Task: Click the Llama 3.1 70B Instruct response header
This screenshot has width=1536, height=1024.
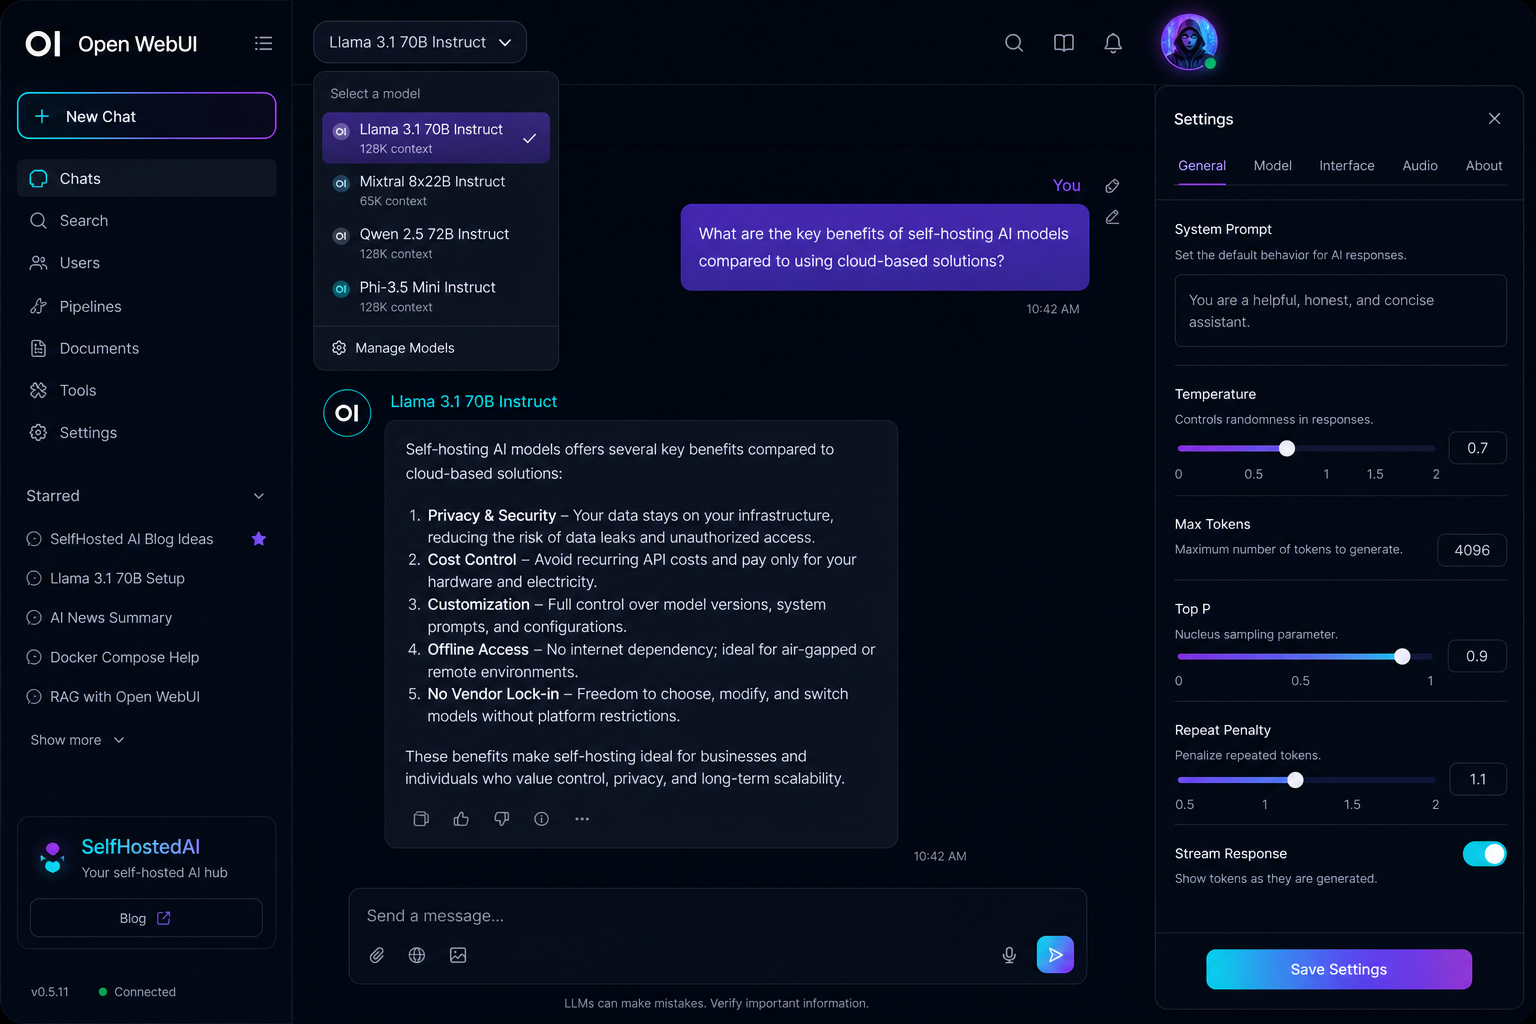Action: coord(474,401)
